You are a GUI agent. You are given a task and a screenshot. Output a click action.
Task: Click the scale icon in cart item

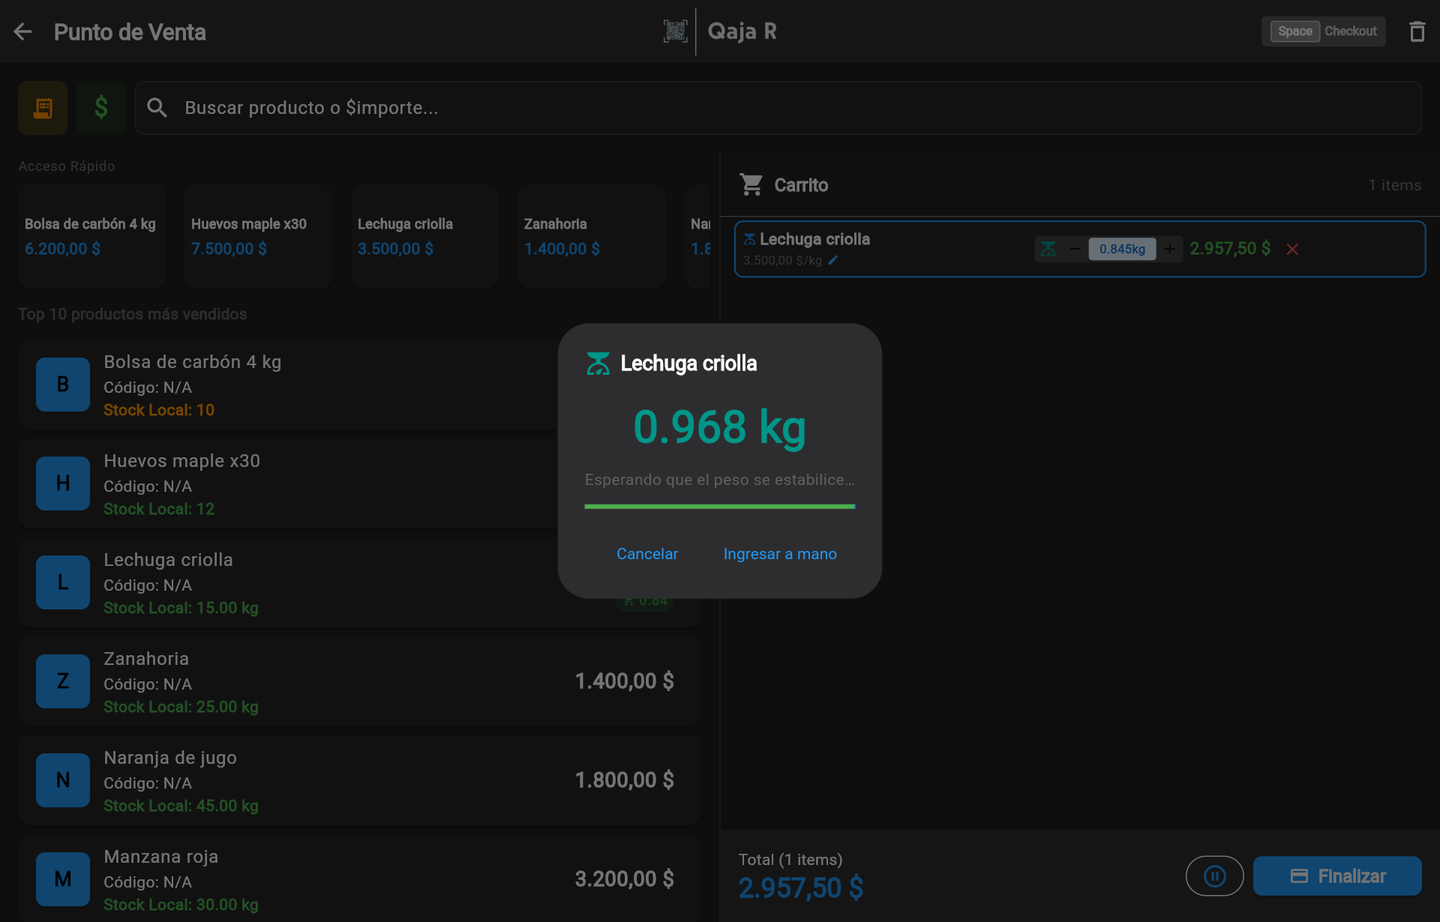[x=1048, y=249]
